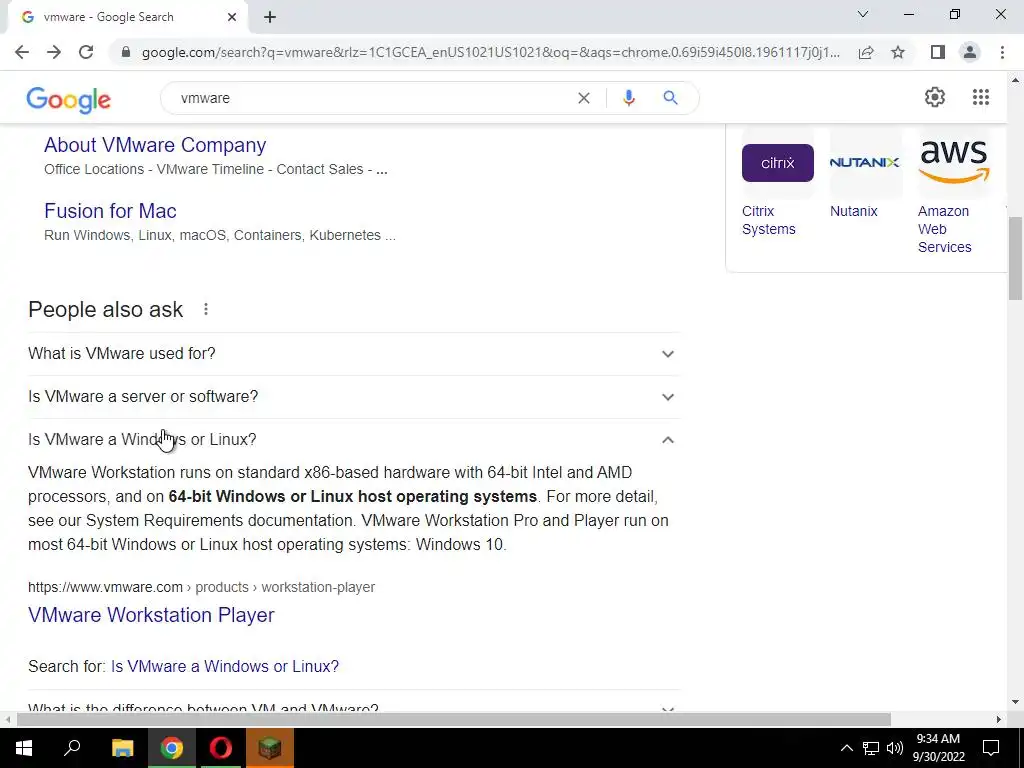Go back to the previous page
Viewport: 1024px width, 768px height.
[22, 52]
